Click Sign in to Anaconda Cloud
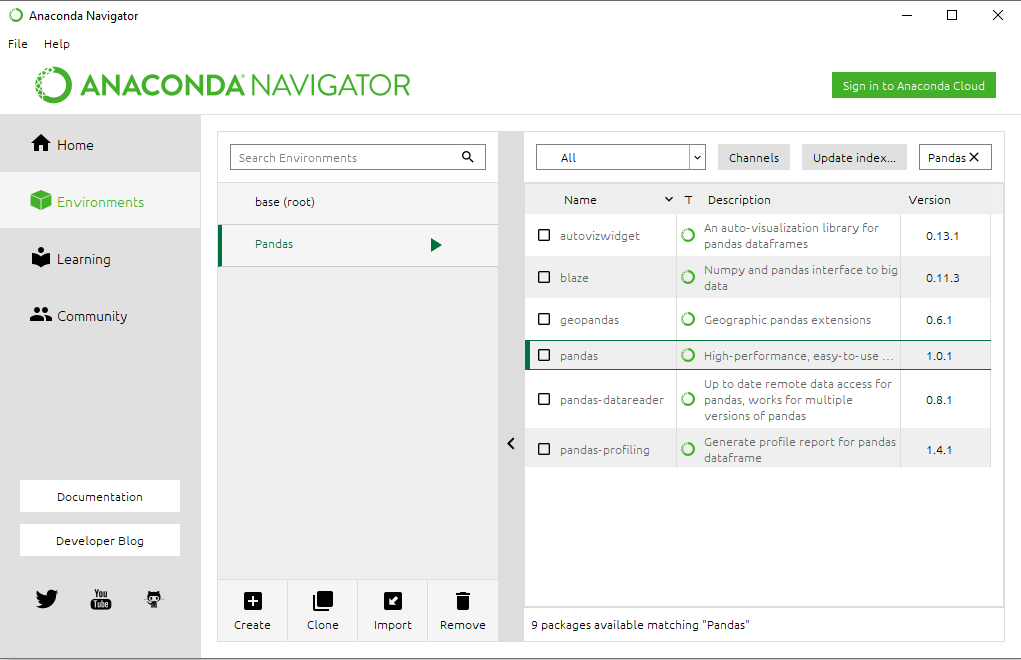Viewport: 1021px width, 660px height. (x=914, y=85)
